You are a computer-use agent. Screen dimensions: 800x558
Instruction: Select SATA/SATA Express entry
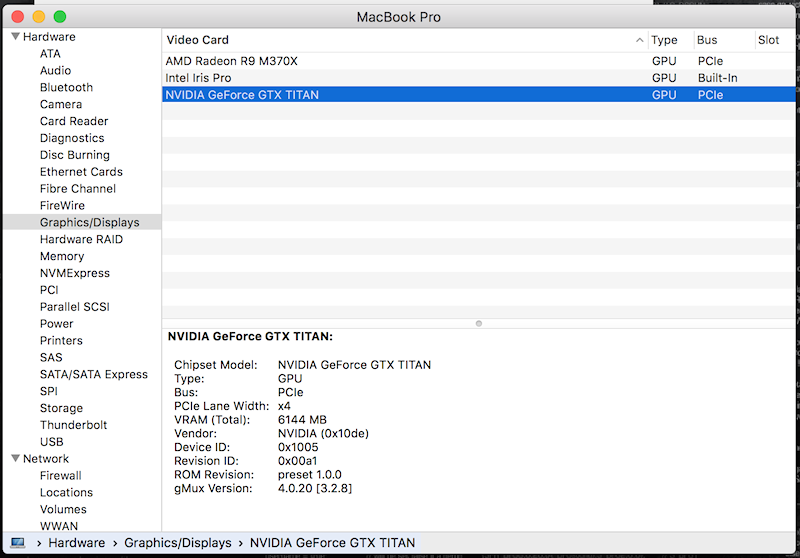coord(94,374)
